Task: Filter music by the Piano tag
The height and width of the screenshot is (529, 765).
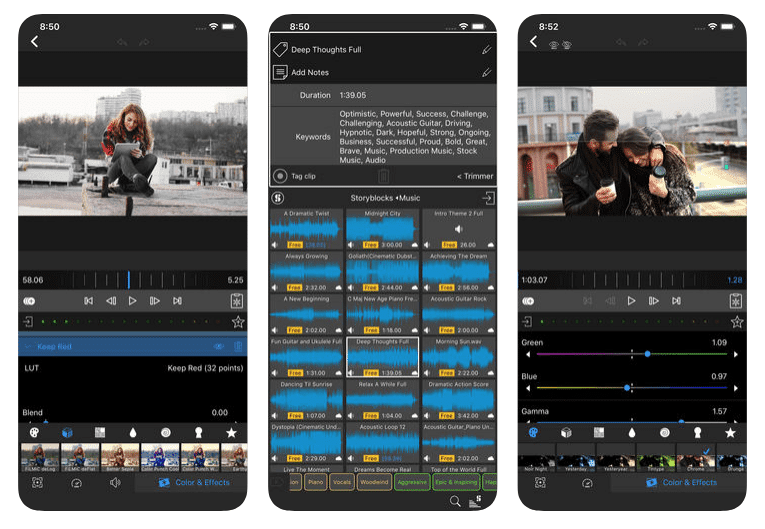Action: tap(315, 482)
